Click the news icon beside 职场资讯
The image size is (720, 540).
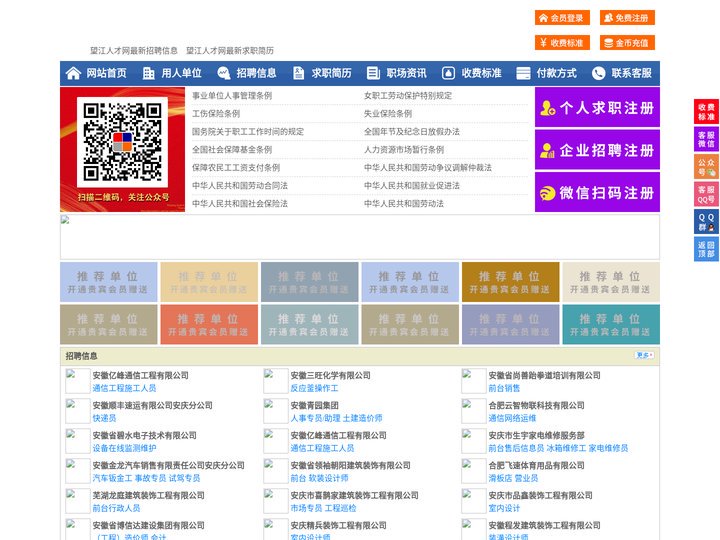coord(373,73)
